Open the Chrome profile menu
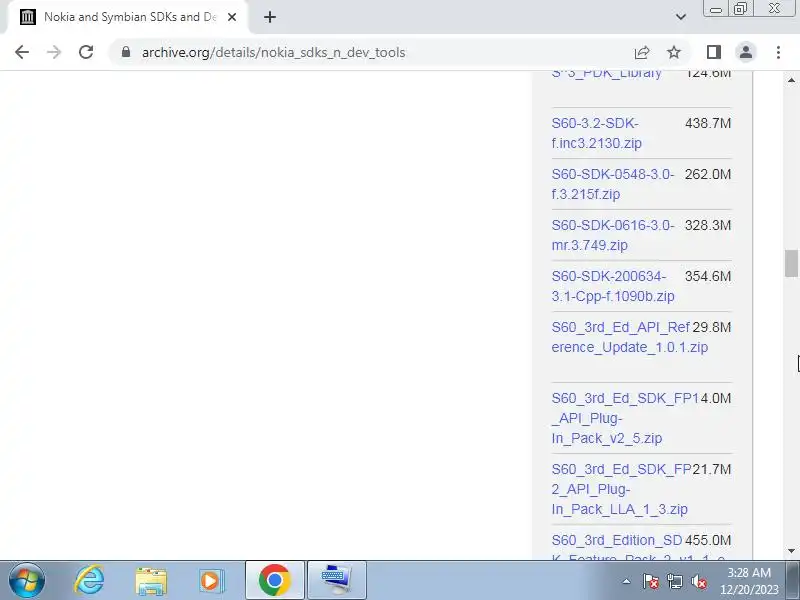 [746, 52]
